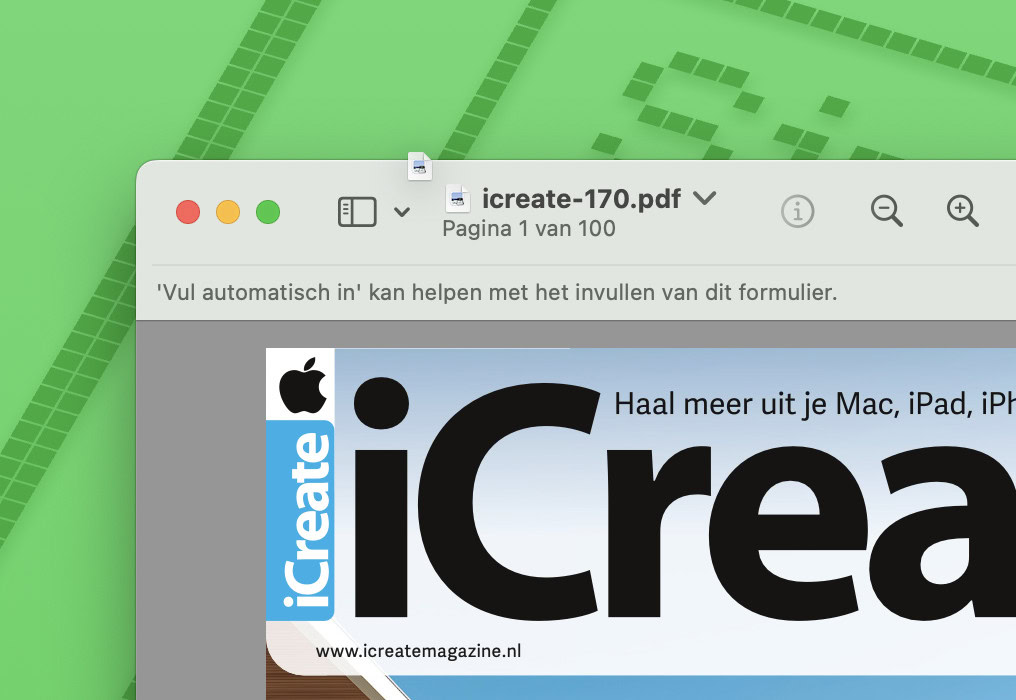Click the zoom out magnifier icon

[x=886, y=211]
